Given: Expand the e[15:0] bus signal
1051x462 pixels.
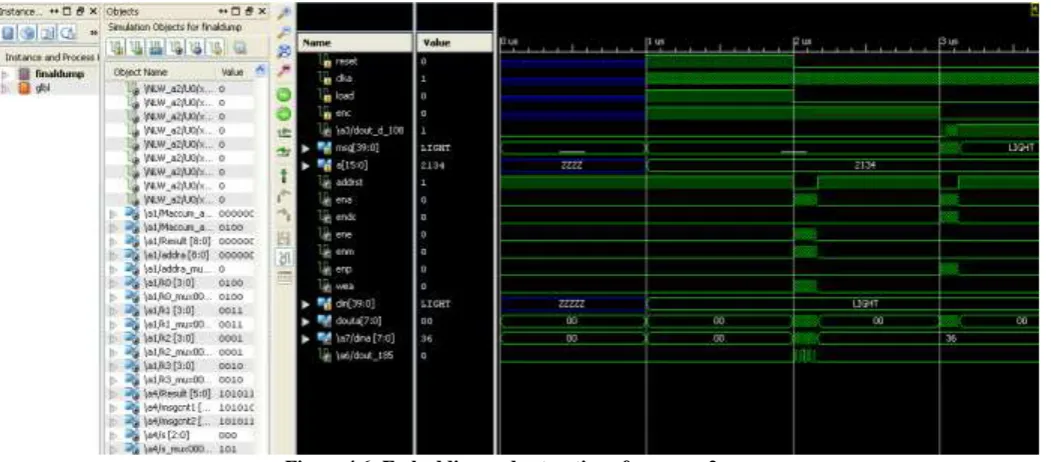Looking at the screenshot, I should pyautogui.click(x=306, y=165).
